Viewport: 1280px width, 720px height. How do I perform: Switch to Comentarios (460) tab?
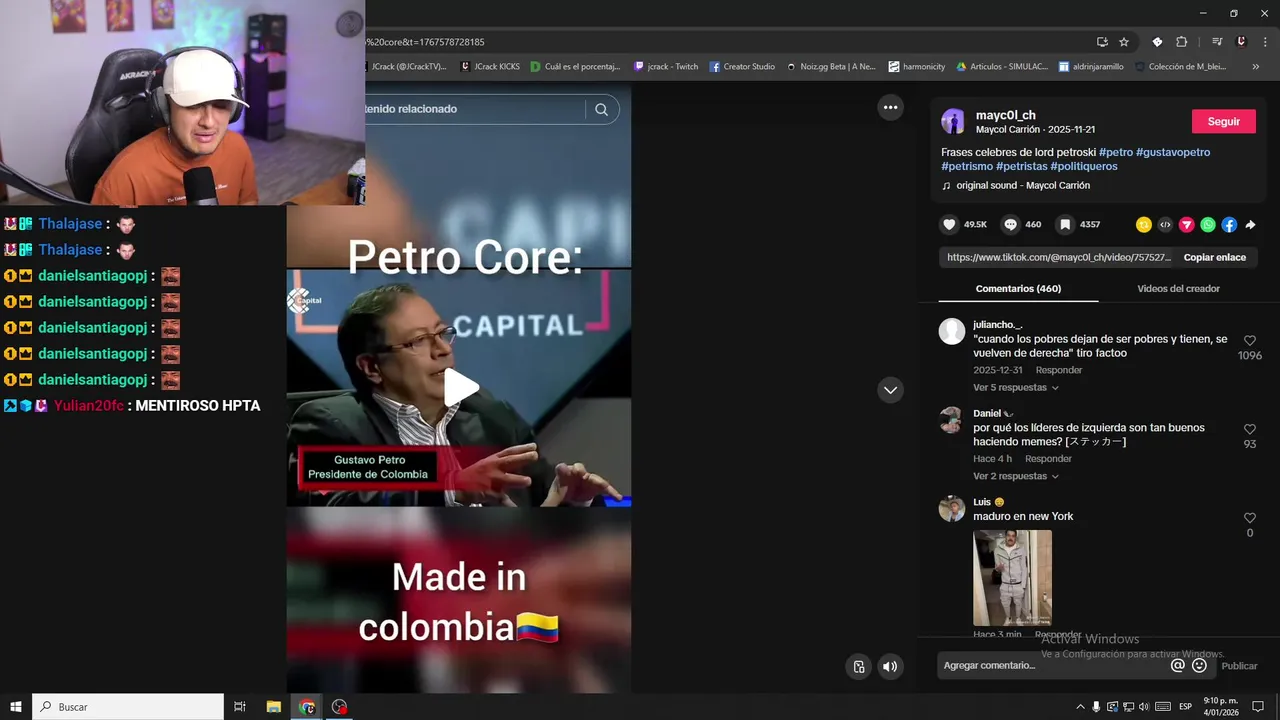coord(1018,289)
